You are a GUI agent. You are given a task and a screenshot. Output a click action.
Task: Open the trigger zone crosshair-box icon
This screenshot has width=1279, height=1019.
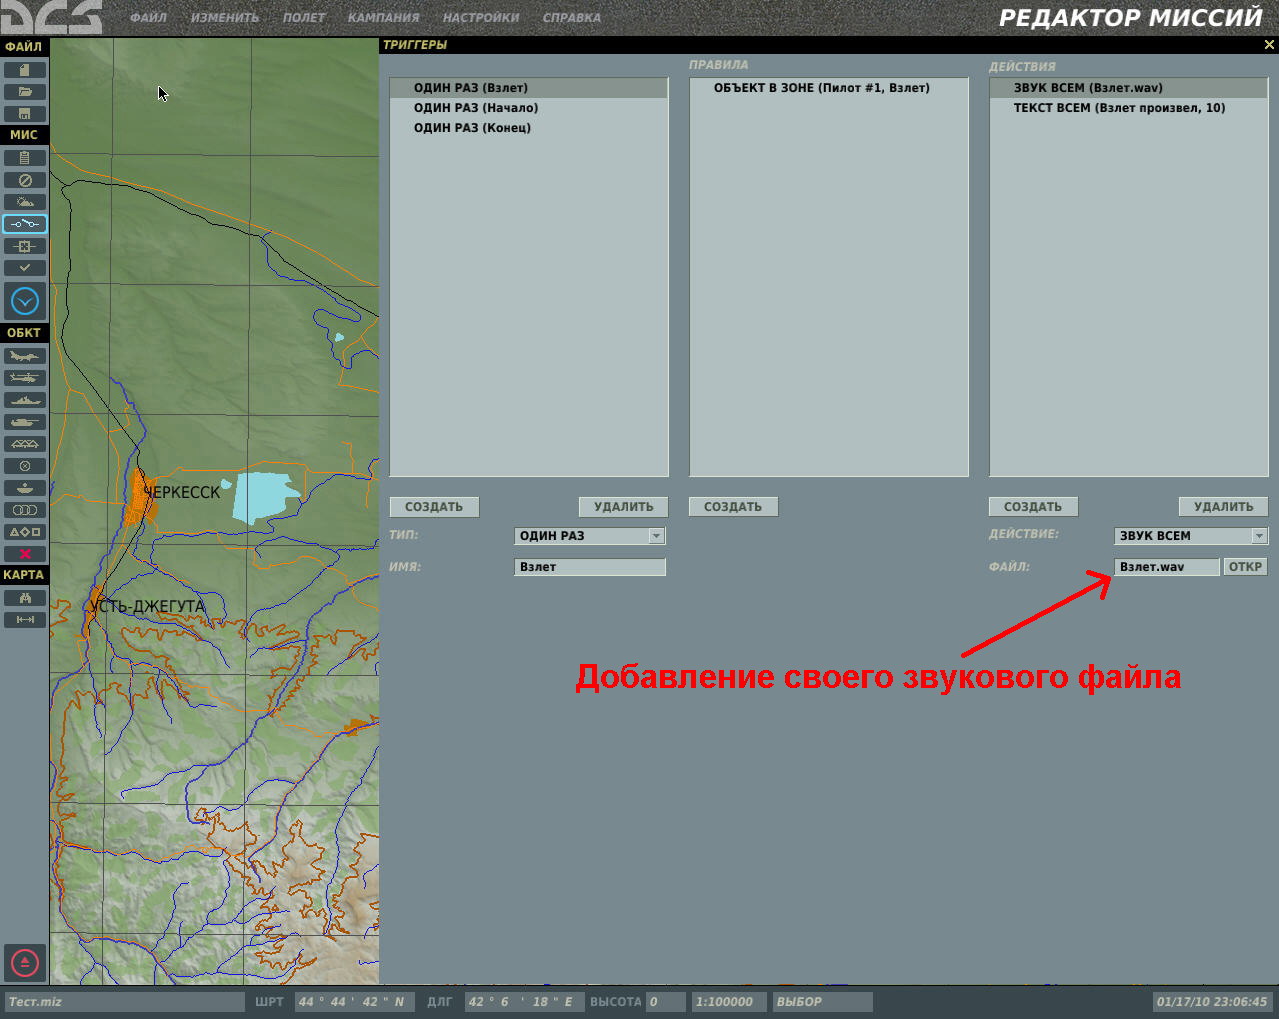click(x=25, y=246)
